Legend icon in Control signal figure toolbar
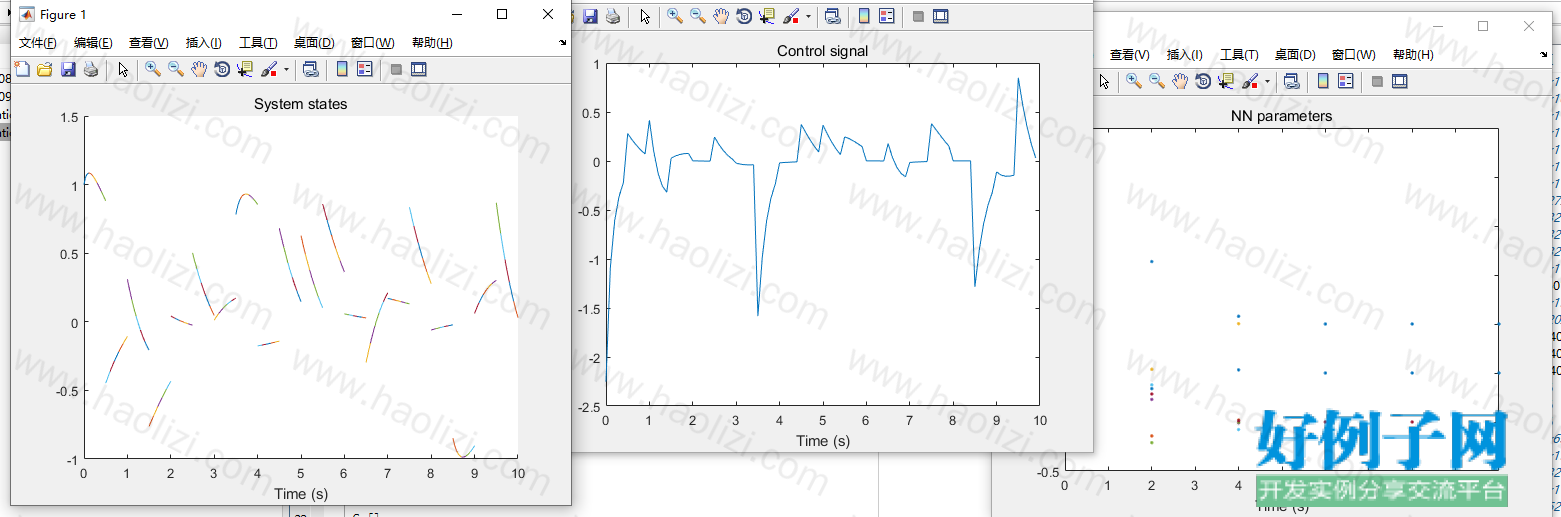The image size is (1561, 517). [887, 16]
